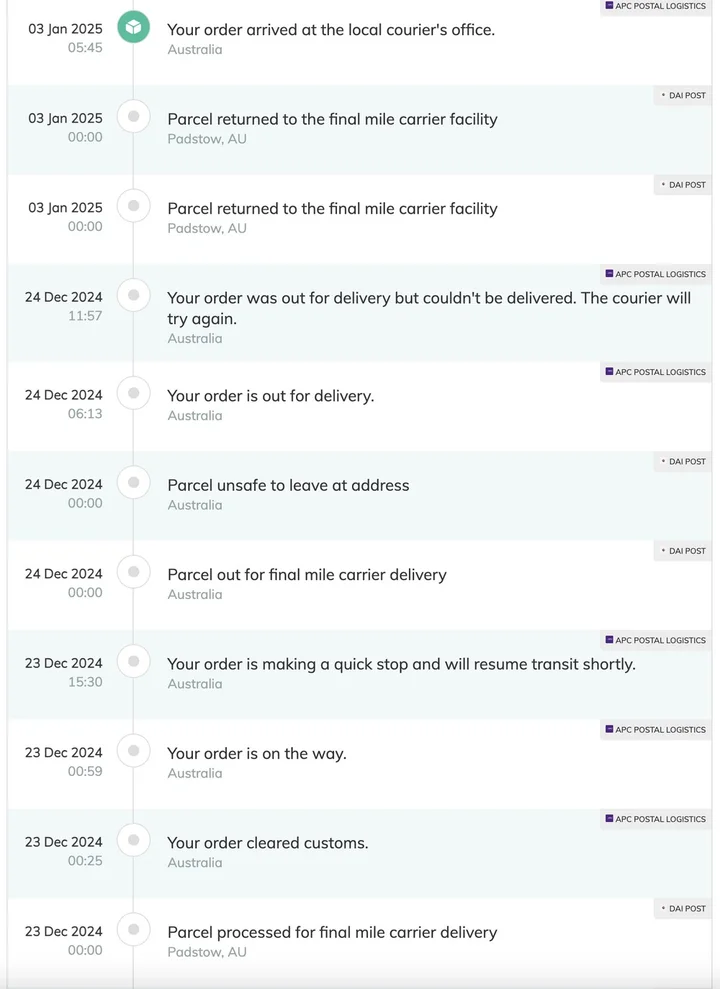This screenshot has height=989, width=720.
Task: Click APC badge on 'Your order is out for delivery' row
Action: pyautogui.click(x=656, y=372)
